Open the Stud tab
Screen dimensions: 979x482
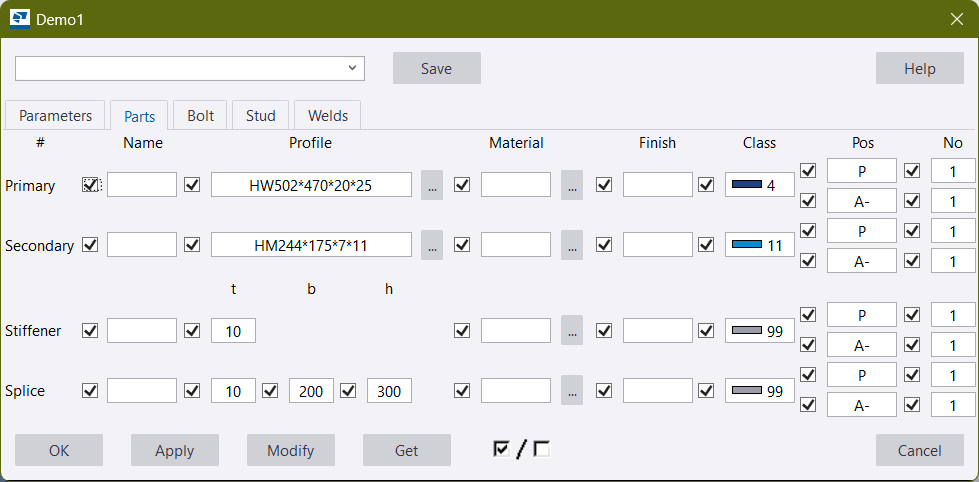pyautogui.click(x=260, y=116)
